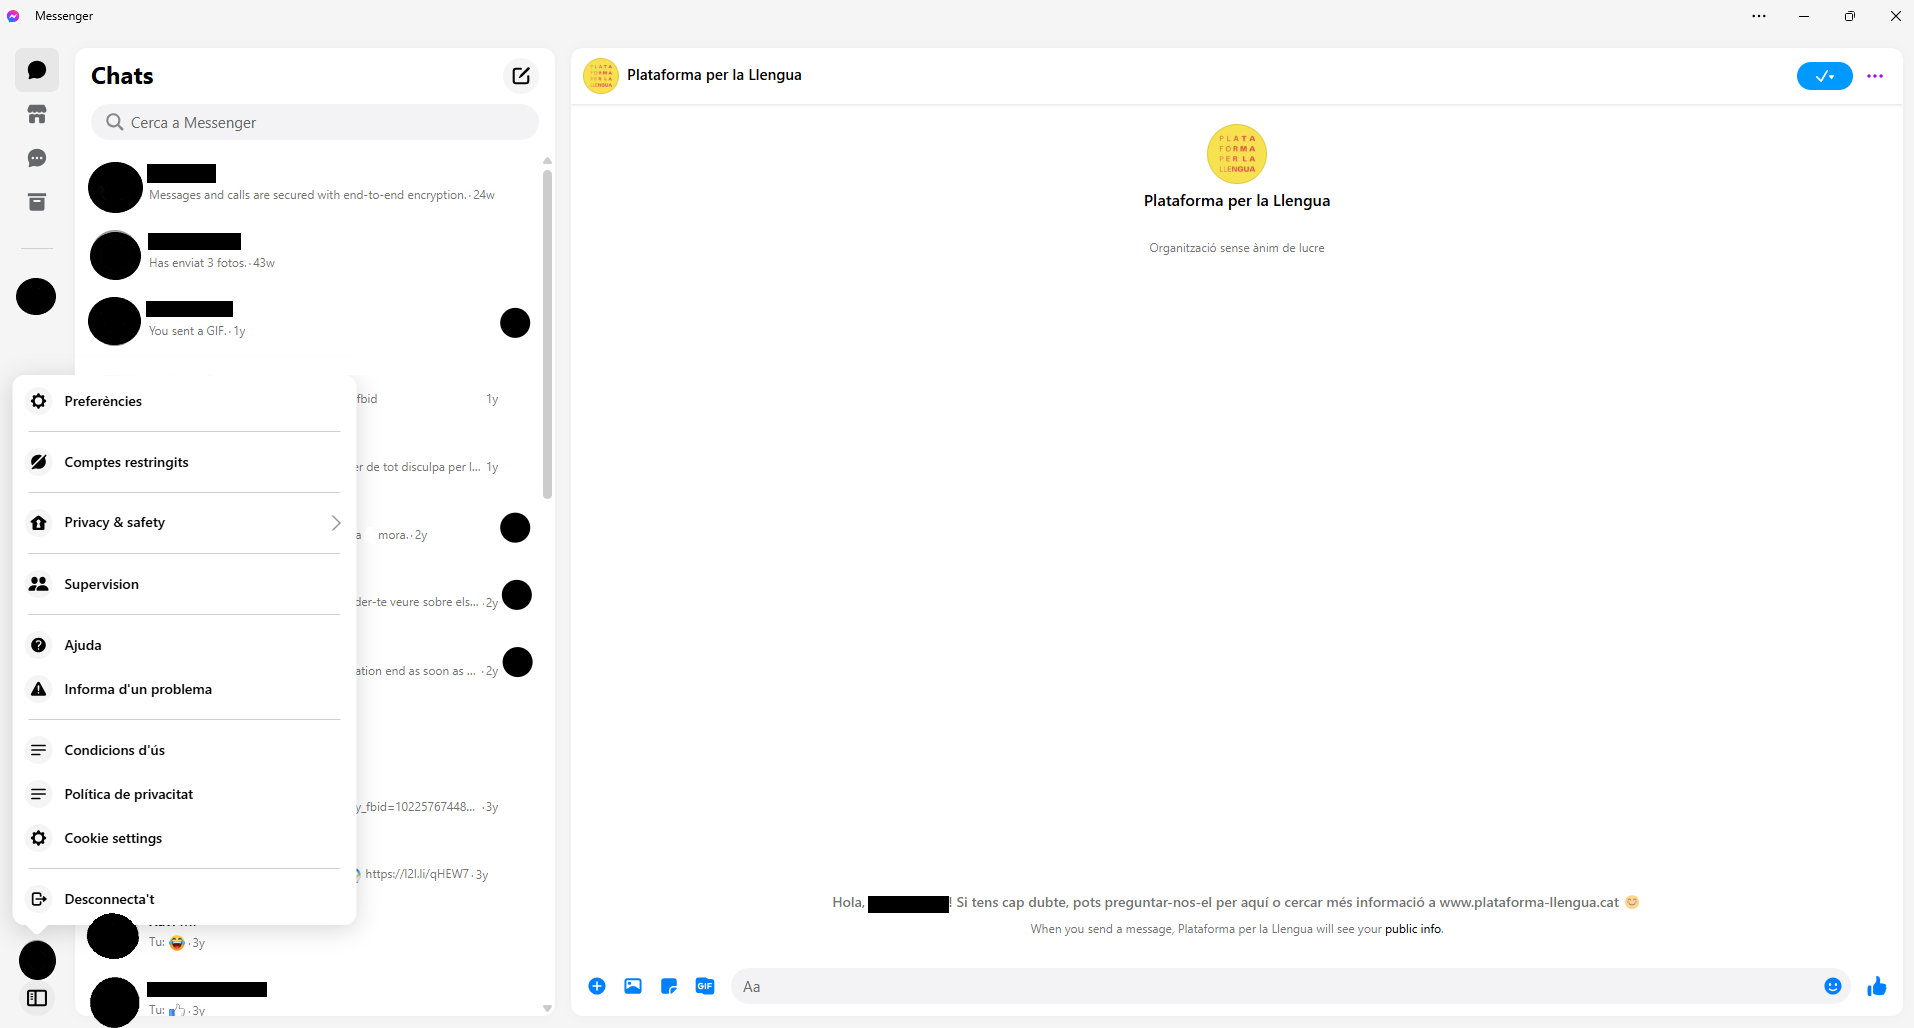This screenshot has width=1914, height=1028.
Task: Click the Ajuda question mark icon
Action: (39, 645)
